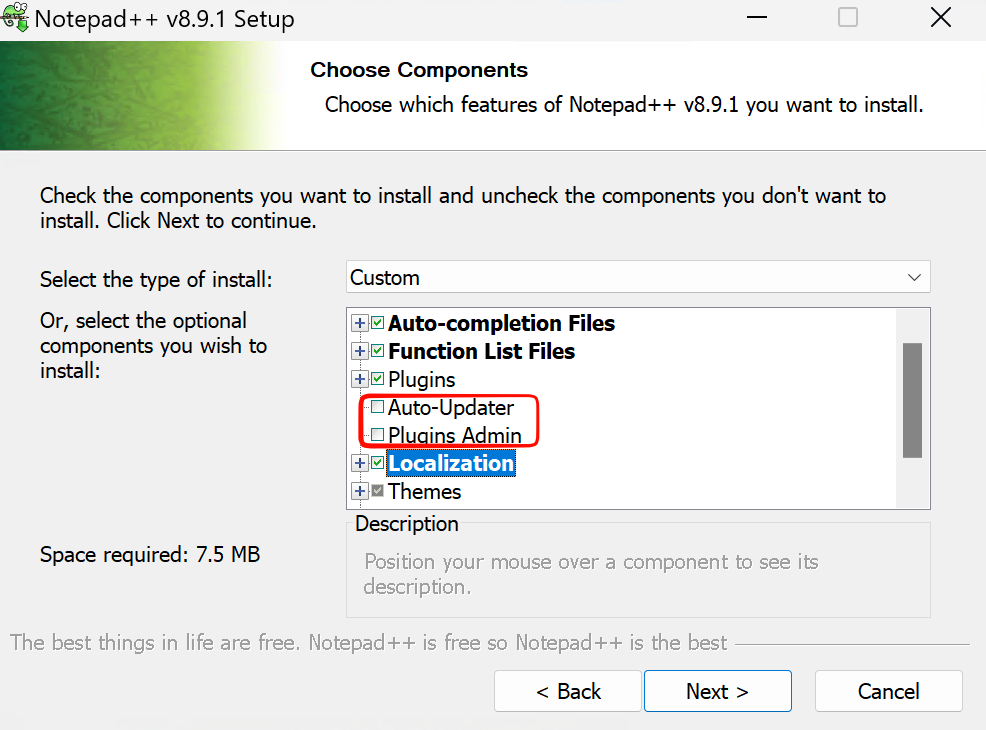Uncheck the Plugins checkbox
The height and width of the screenshot is (730, 986).
click(377, 379)
